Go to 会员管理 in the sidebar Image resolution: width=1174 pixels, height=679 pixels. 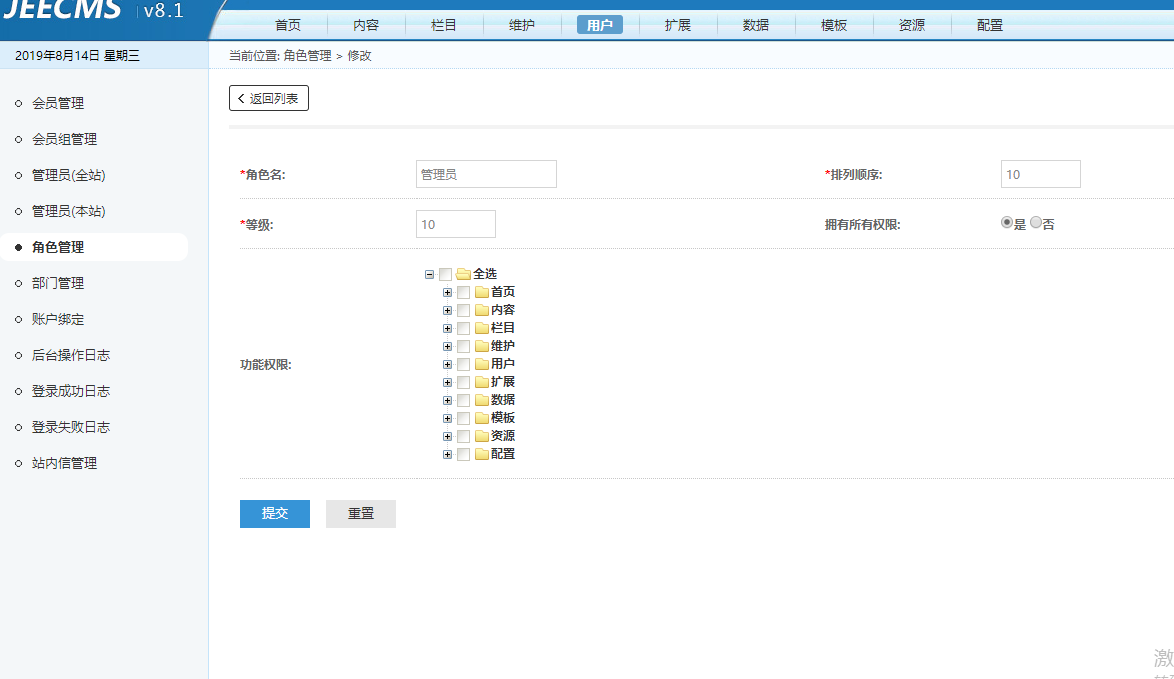58,103
